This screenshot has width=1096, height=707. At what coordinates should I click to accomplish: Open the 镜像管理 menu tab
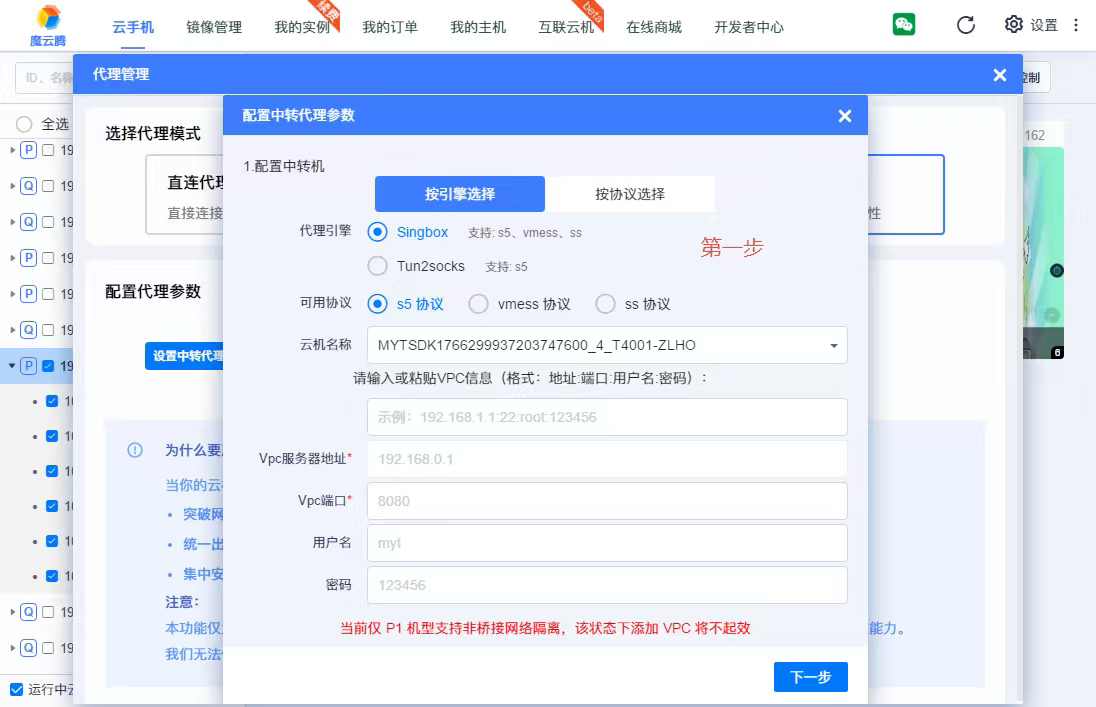click(214, 27)
